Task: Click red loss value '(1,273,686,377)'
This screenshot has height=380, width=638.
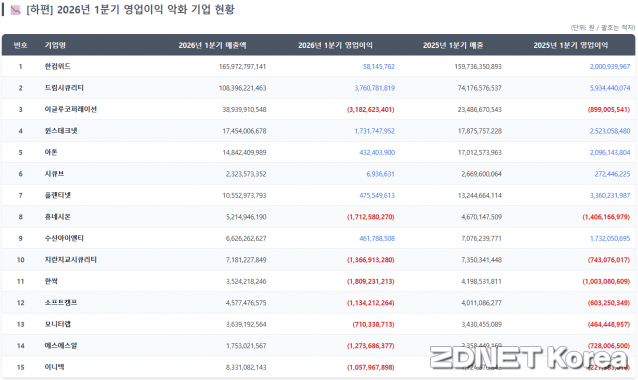Action: click(x=371, y=346)
